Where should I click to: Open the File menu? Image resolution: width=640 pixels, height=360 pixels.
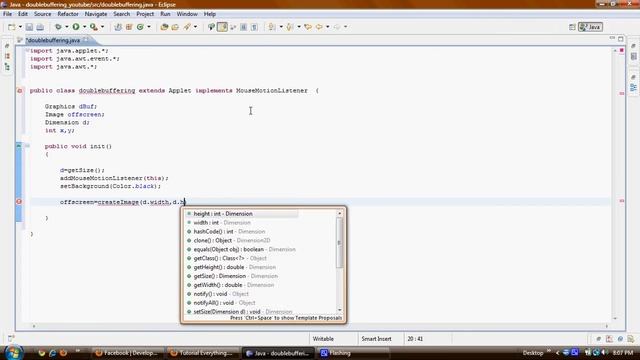point(7,14)
